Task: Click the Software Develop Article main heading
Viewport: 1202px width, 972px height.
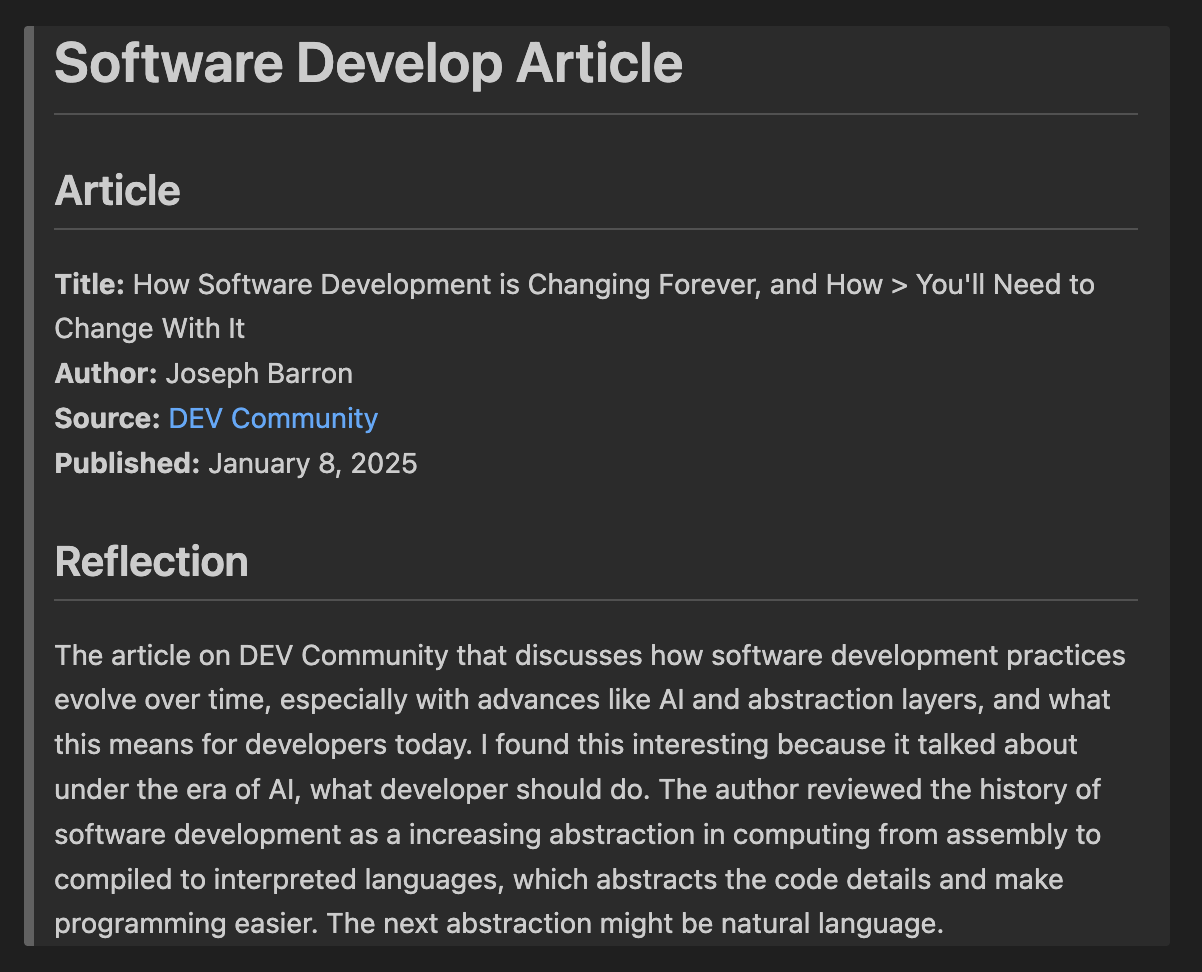Action: pos(368,63)
